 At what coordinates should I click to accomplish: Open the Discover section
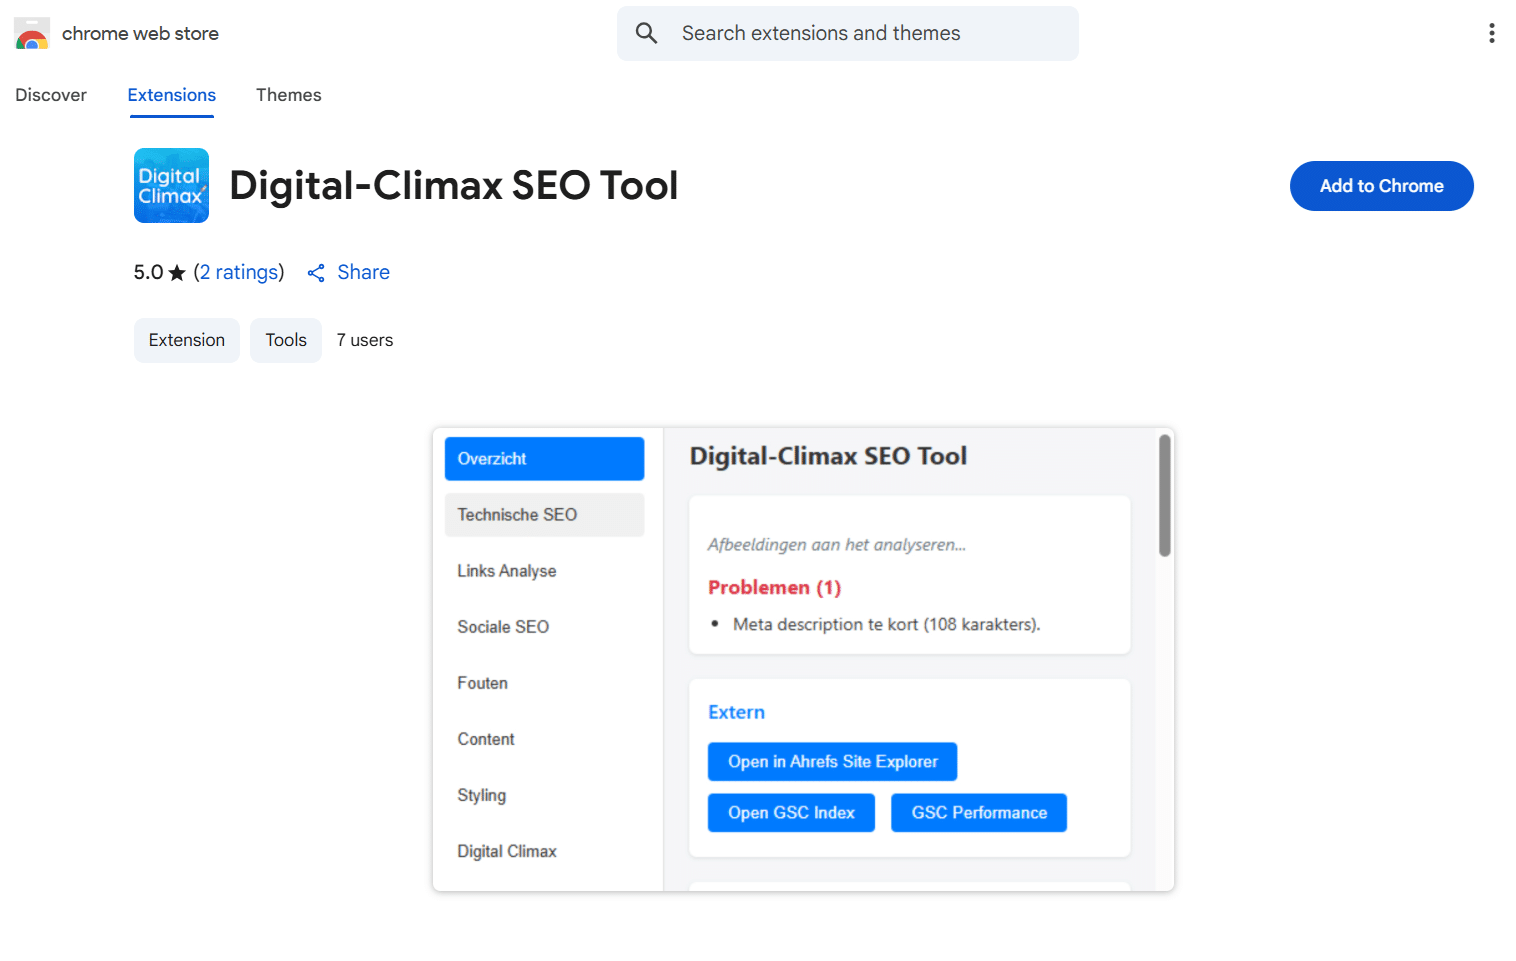(51, 95)
